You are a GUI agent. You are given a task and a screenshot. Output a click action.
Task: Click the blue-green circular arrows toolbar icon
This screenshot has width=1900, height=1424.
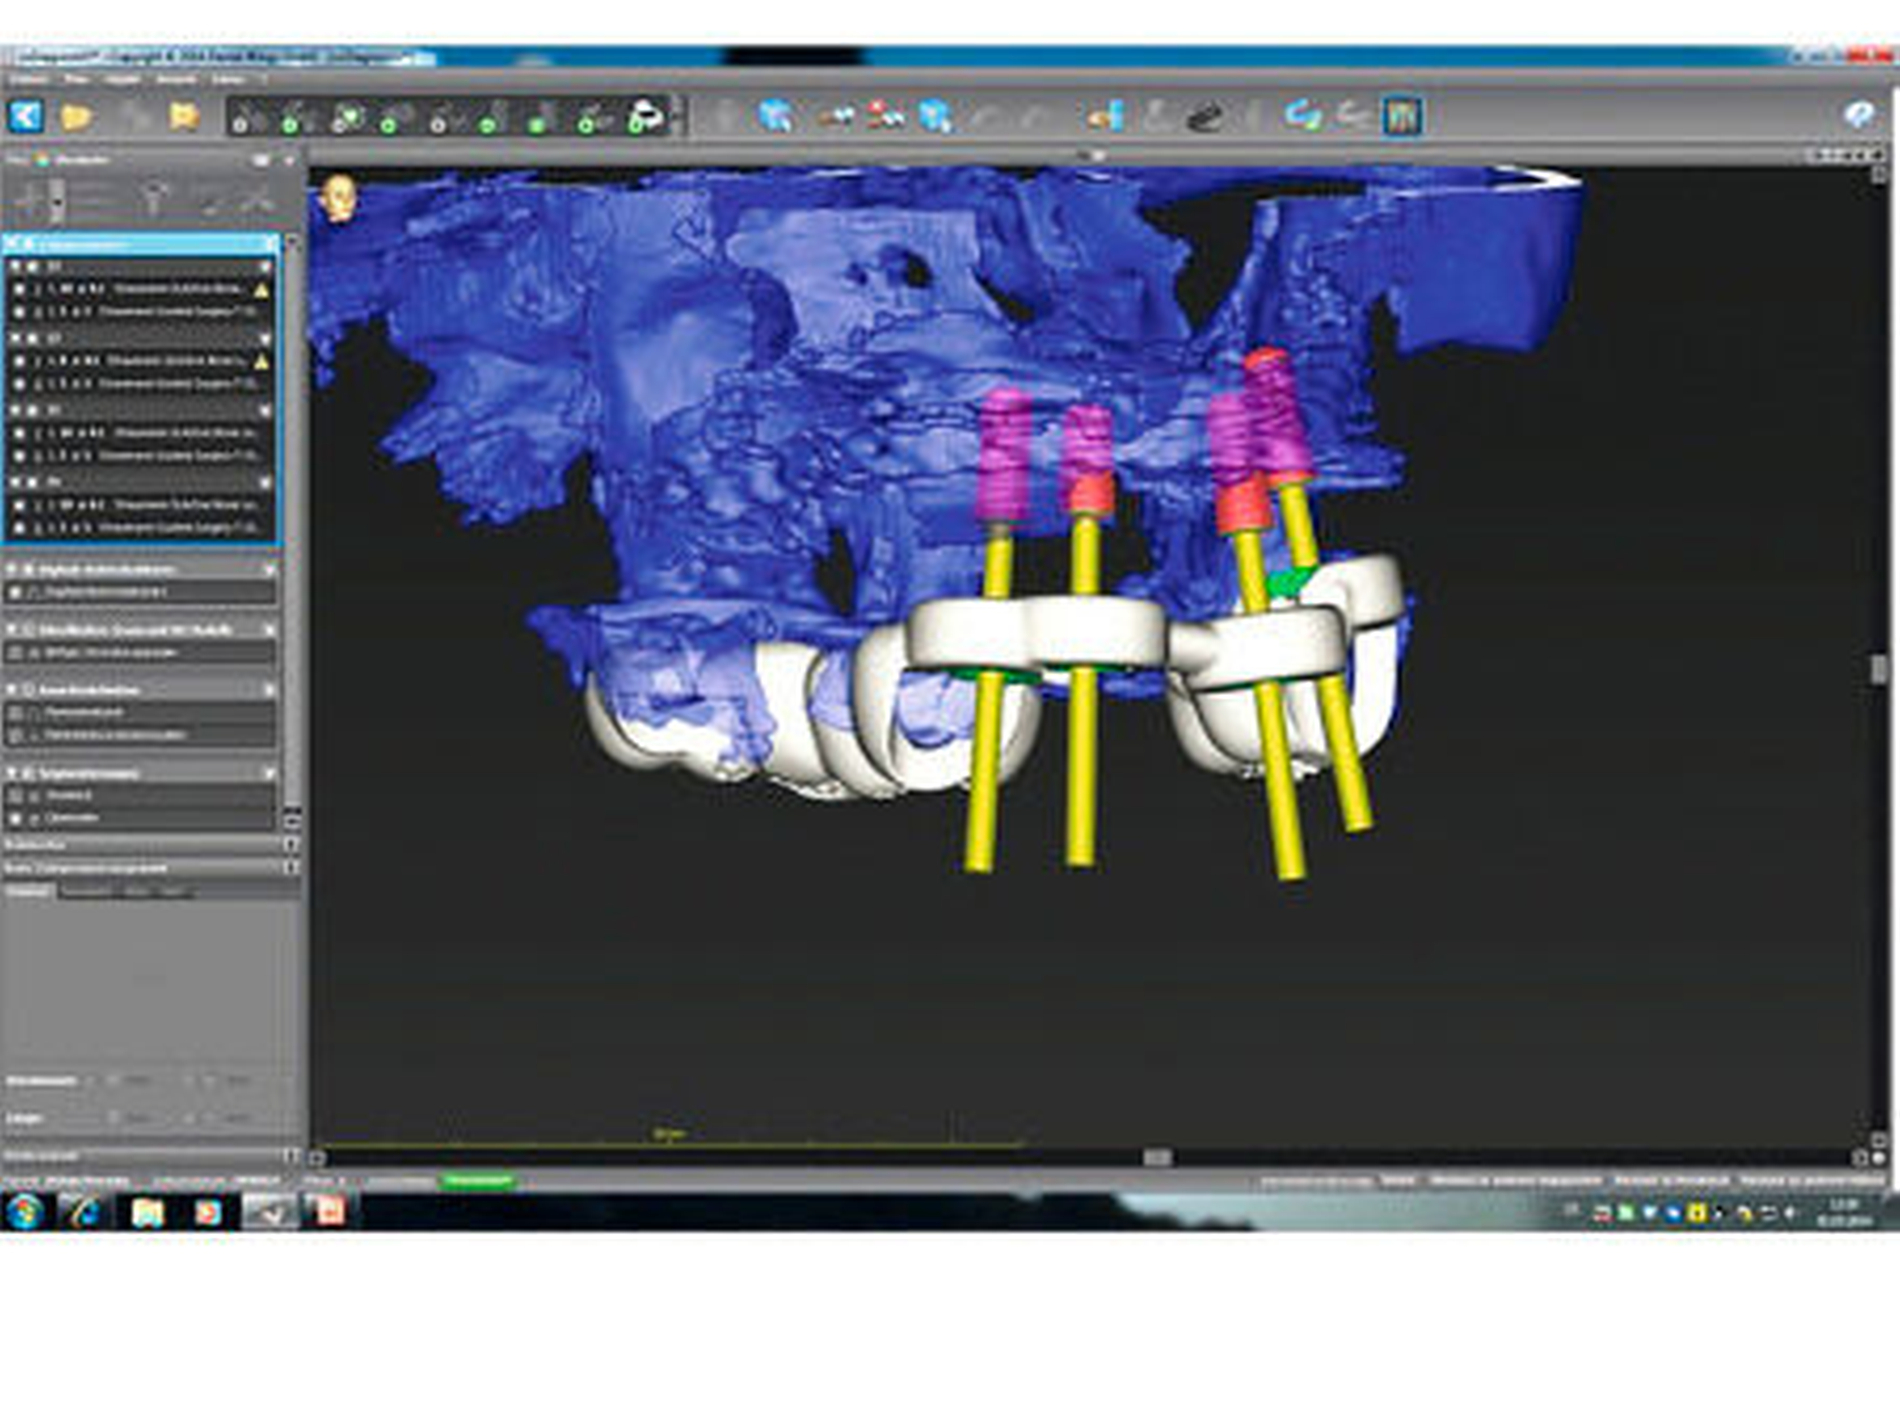pyautogui.click(x=1302, y=116)
